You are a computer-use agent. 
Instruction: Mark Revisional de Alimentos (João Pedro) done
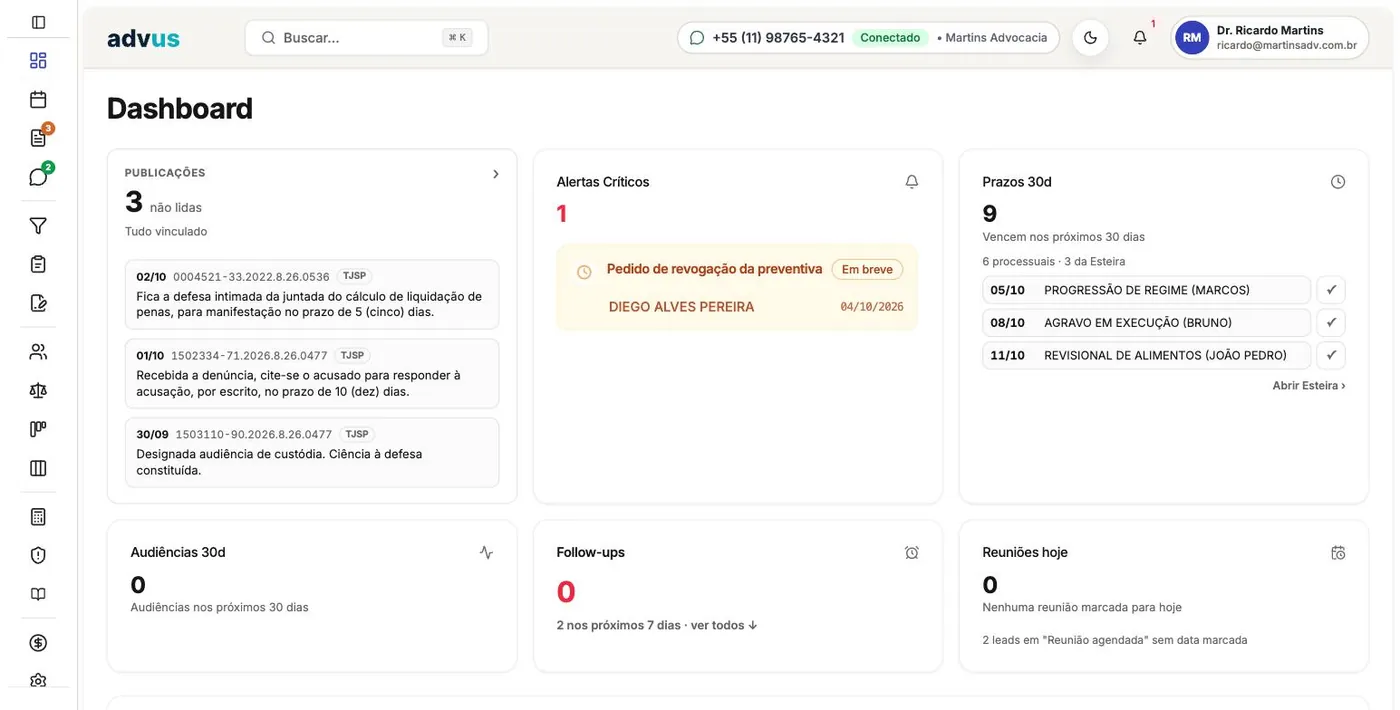1331,355
